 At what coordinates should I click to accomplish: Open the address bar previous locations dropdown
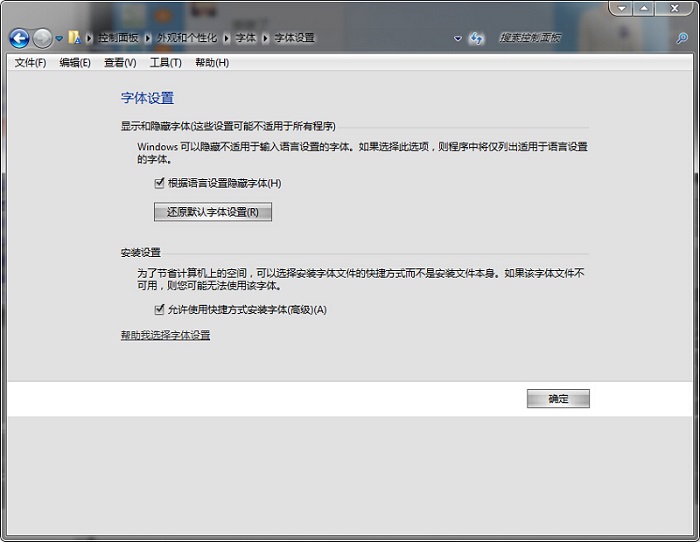458,39
